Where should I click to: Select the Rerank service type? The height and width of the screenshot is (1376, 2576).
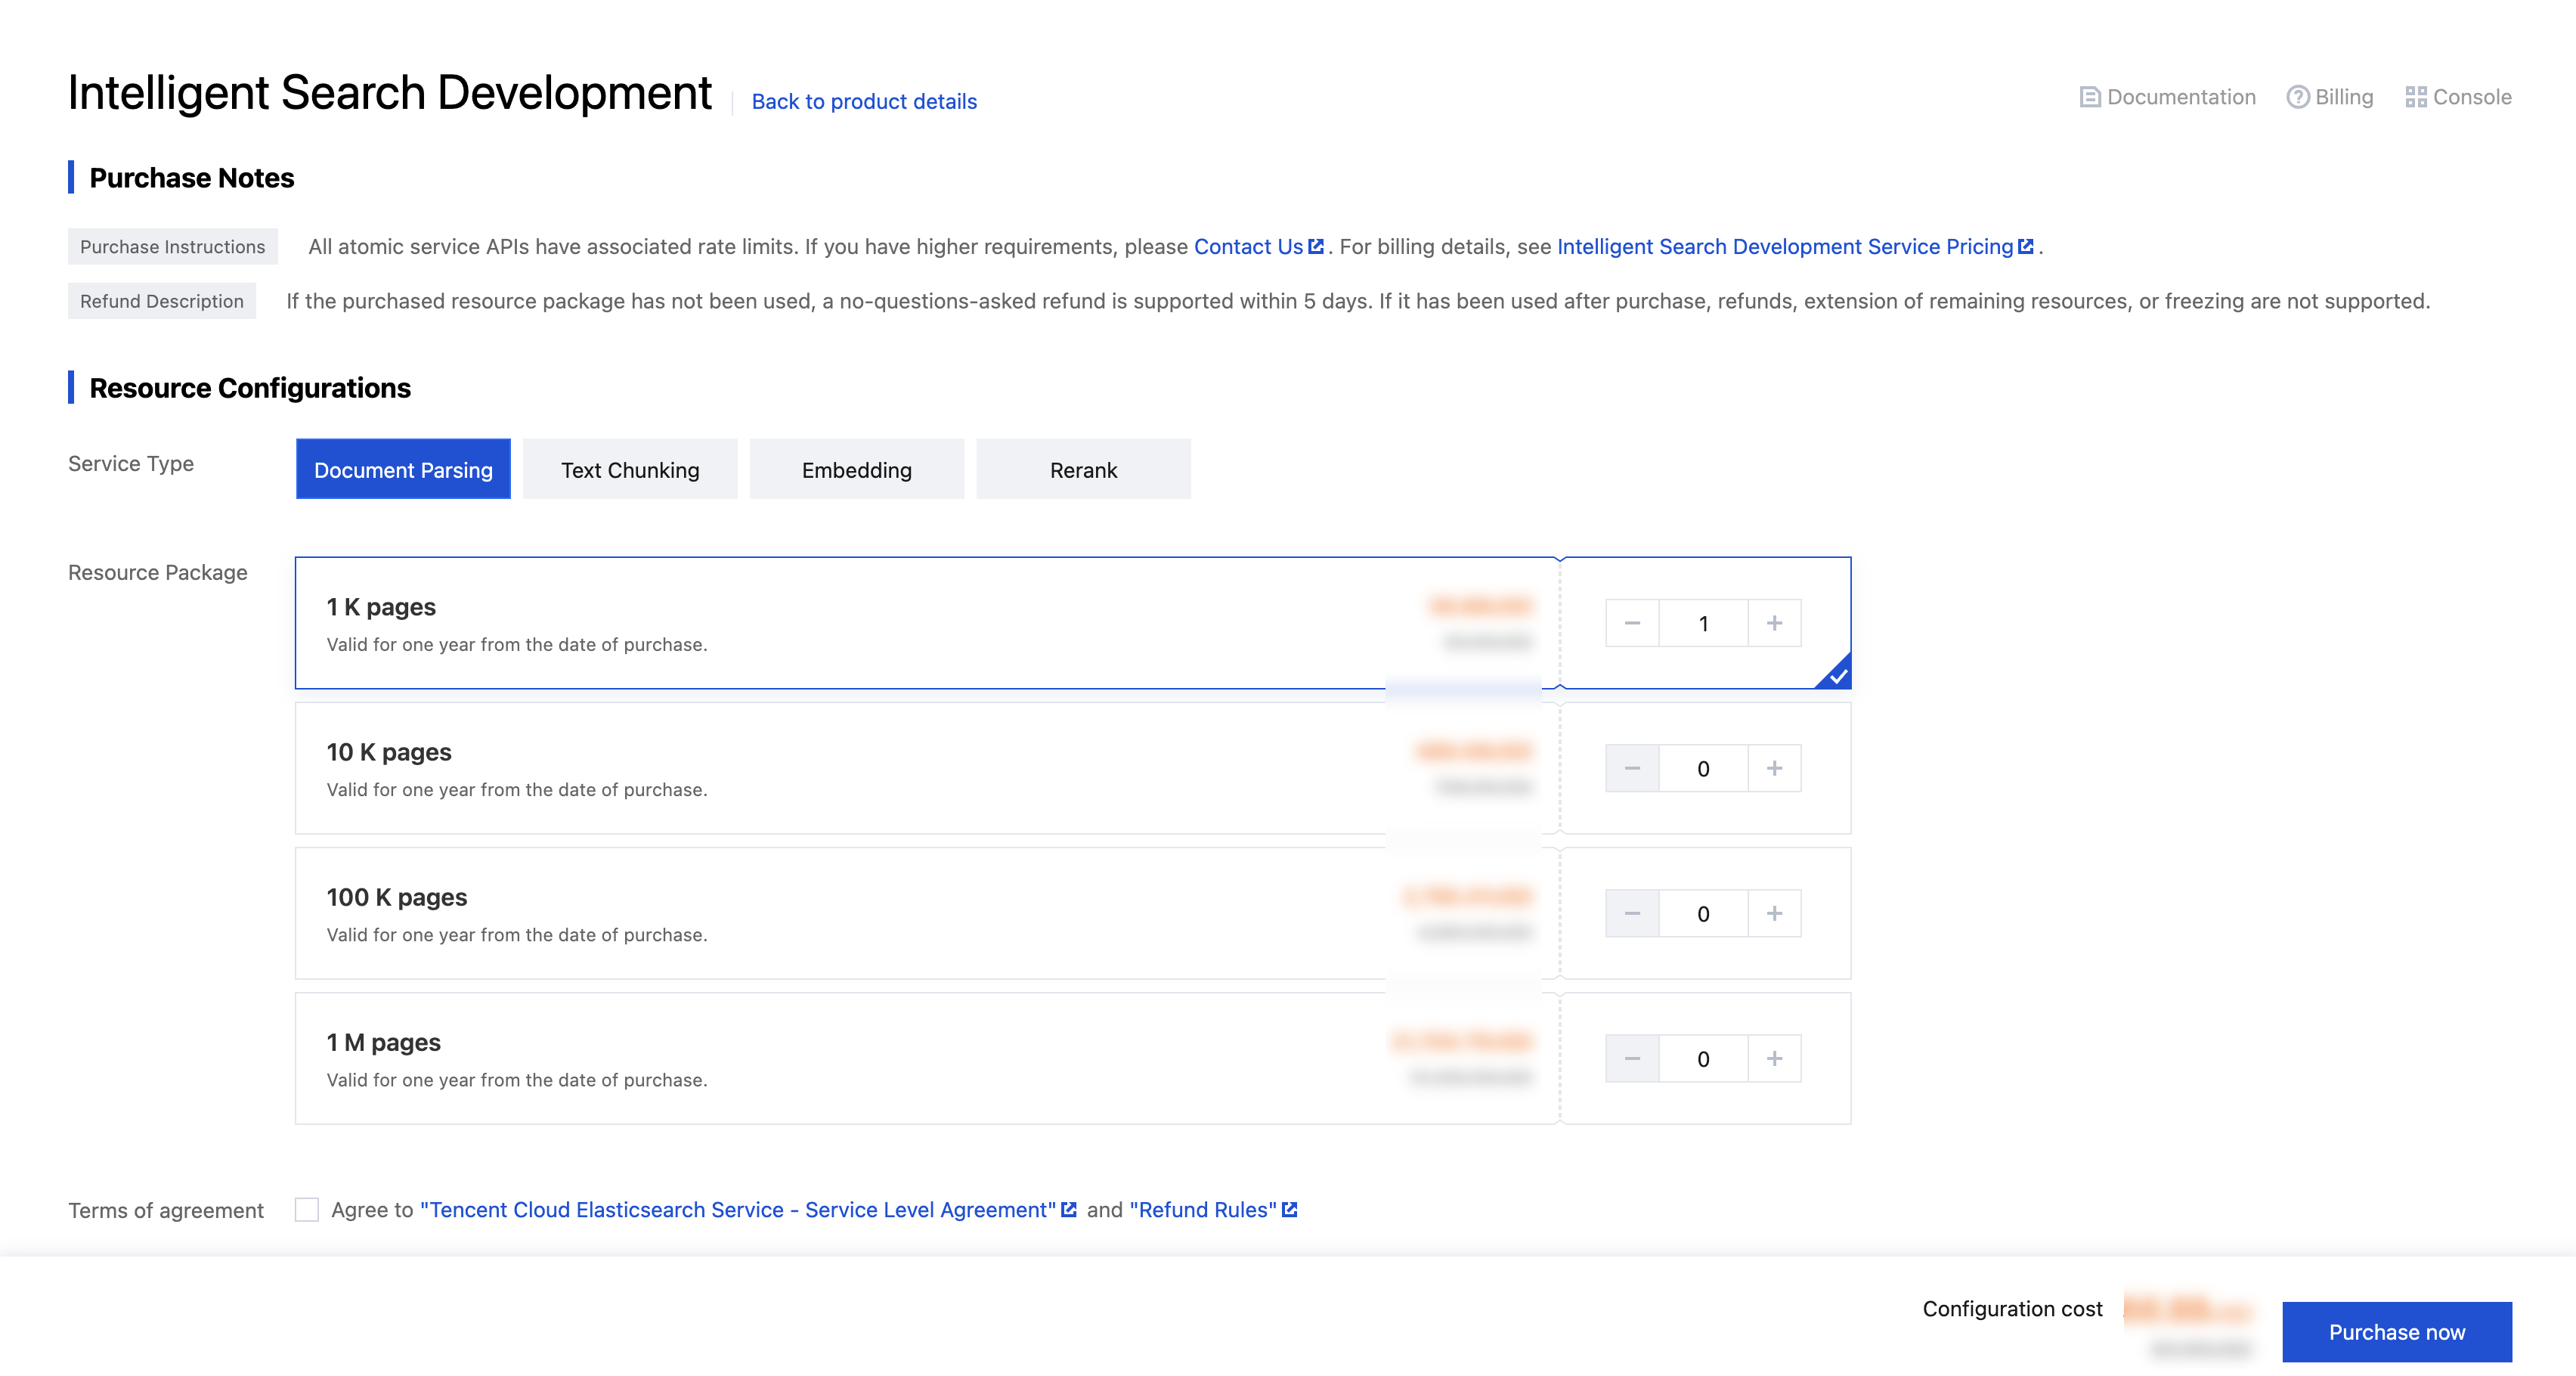point(1083,469)
